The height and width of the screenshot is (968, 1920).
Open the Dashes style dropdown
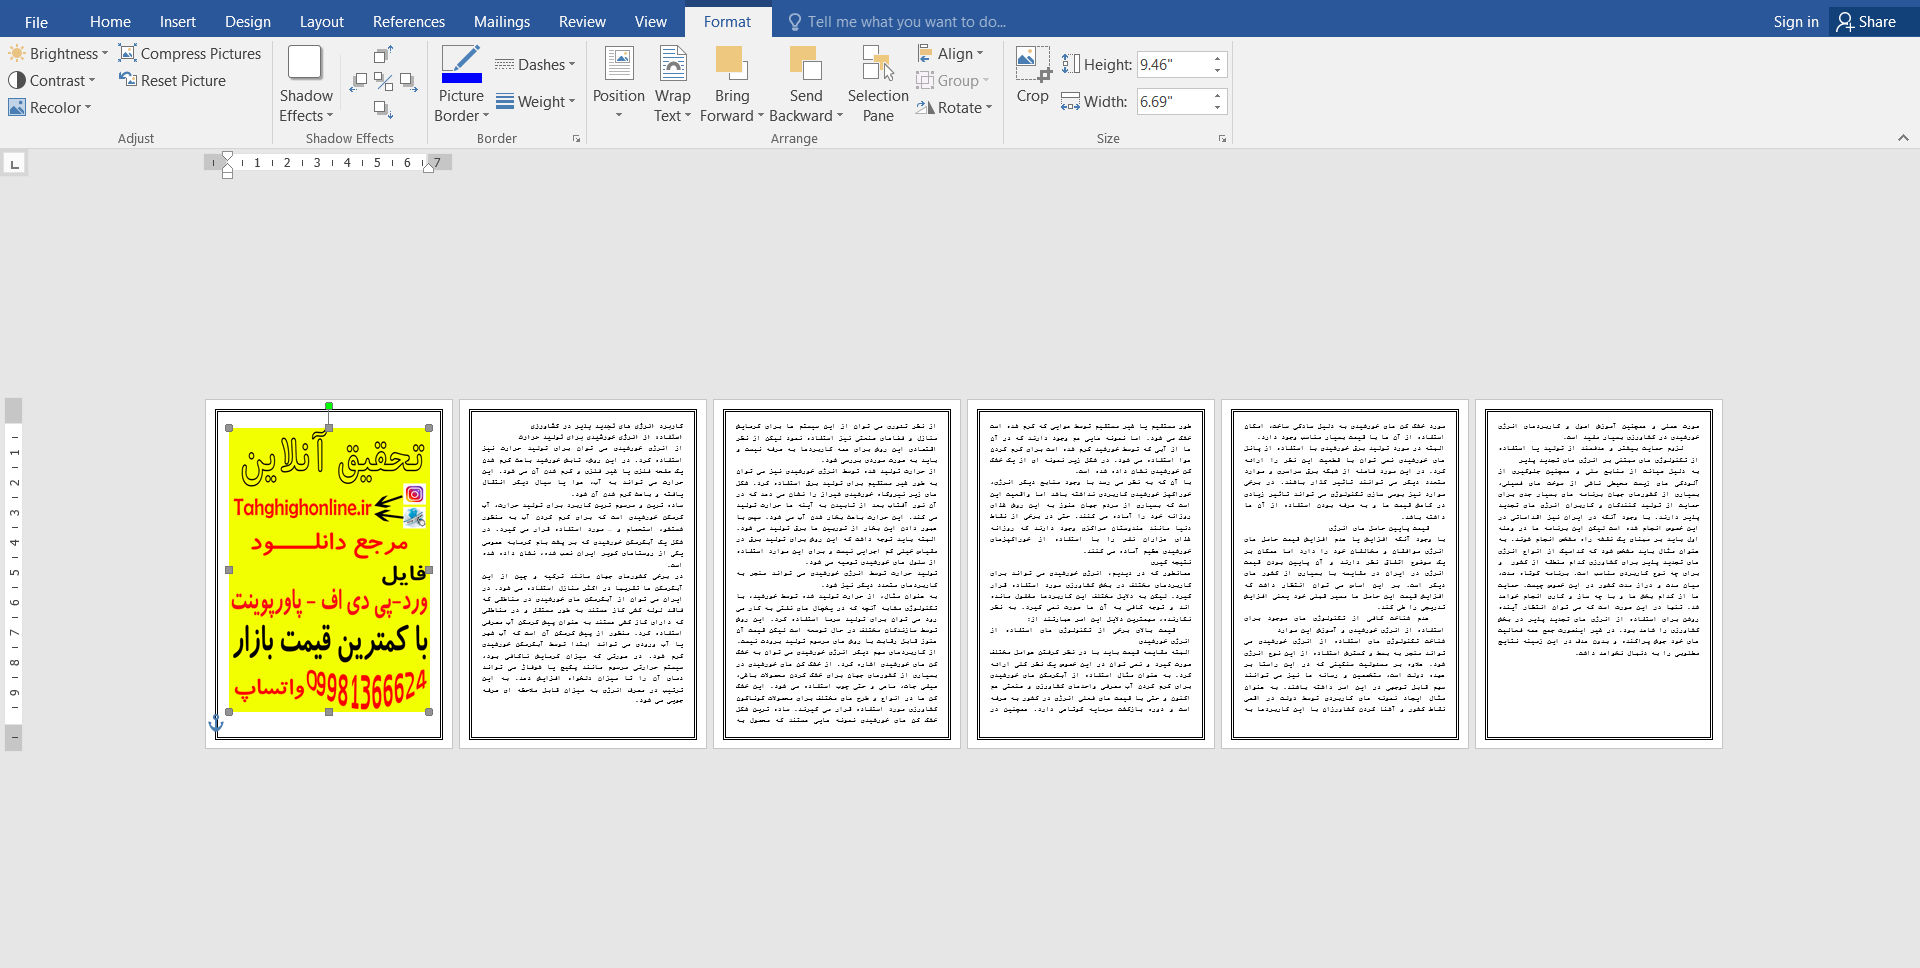[x=535, y=65]
